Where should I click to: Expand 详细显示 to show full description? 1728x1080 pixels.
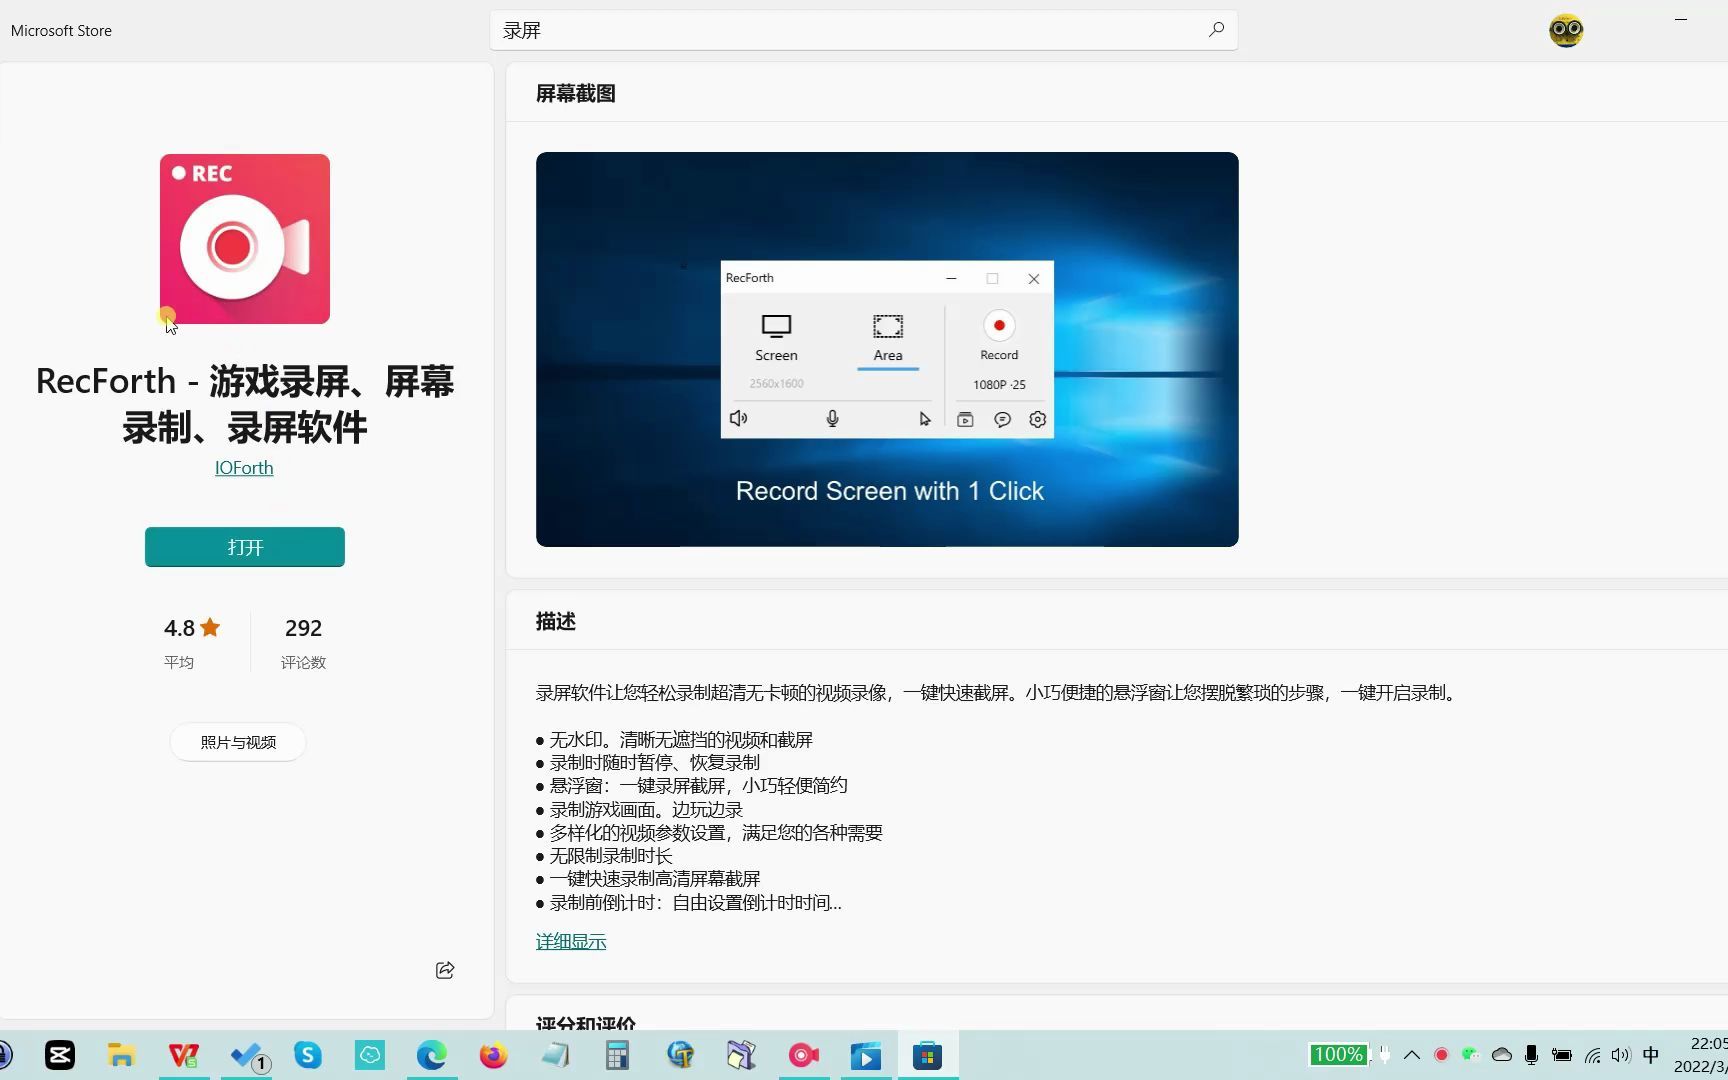click(x=570, y=941)
